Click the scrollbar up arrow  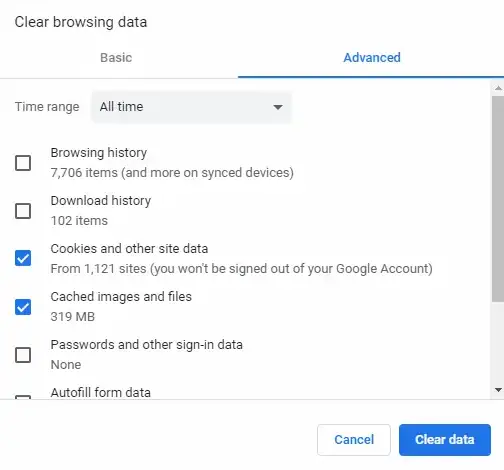498,88
